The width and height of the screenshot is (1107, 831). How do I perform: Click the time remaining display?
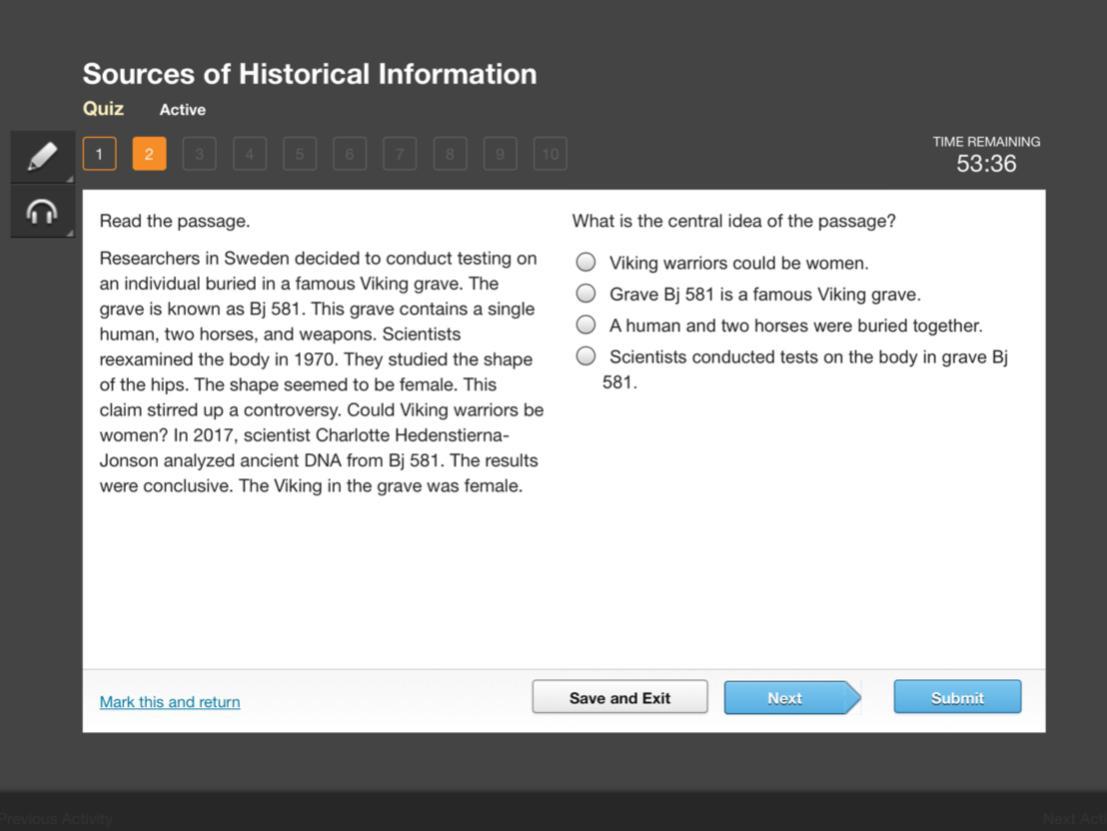986,156
